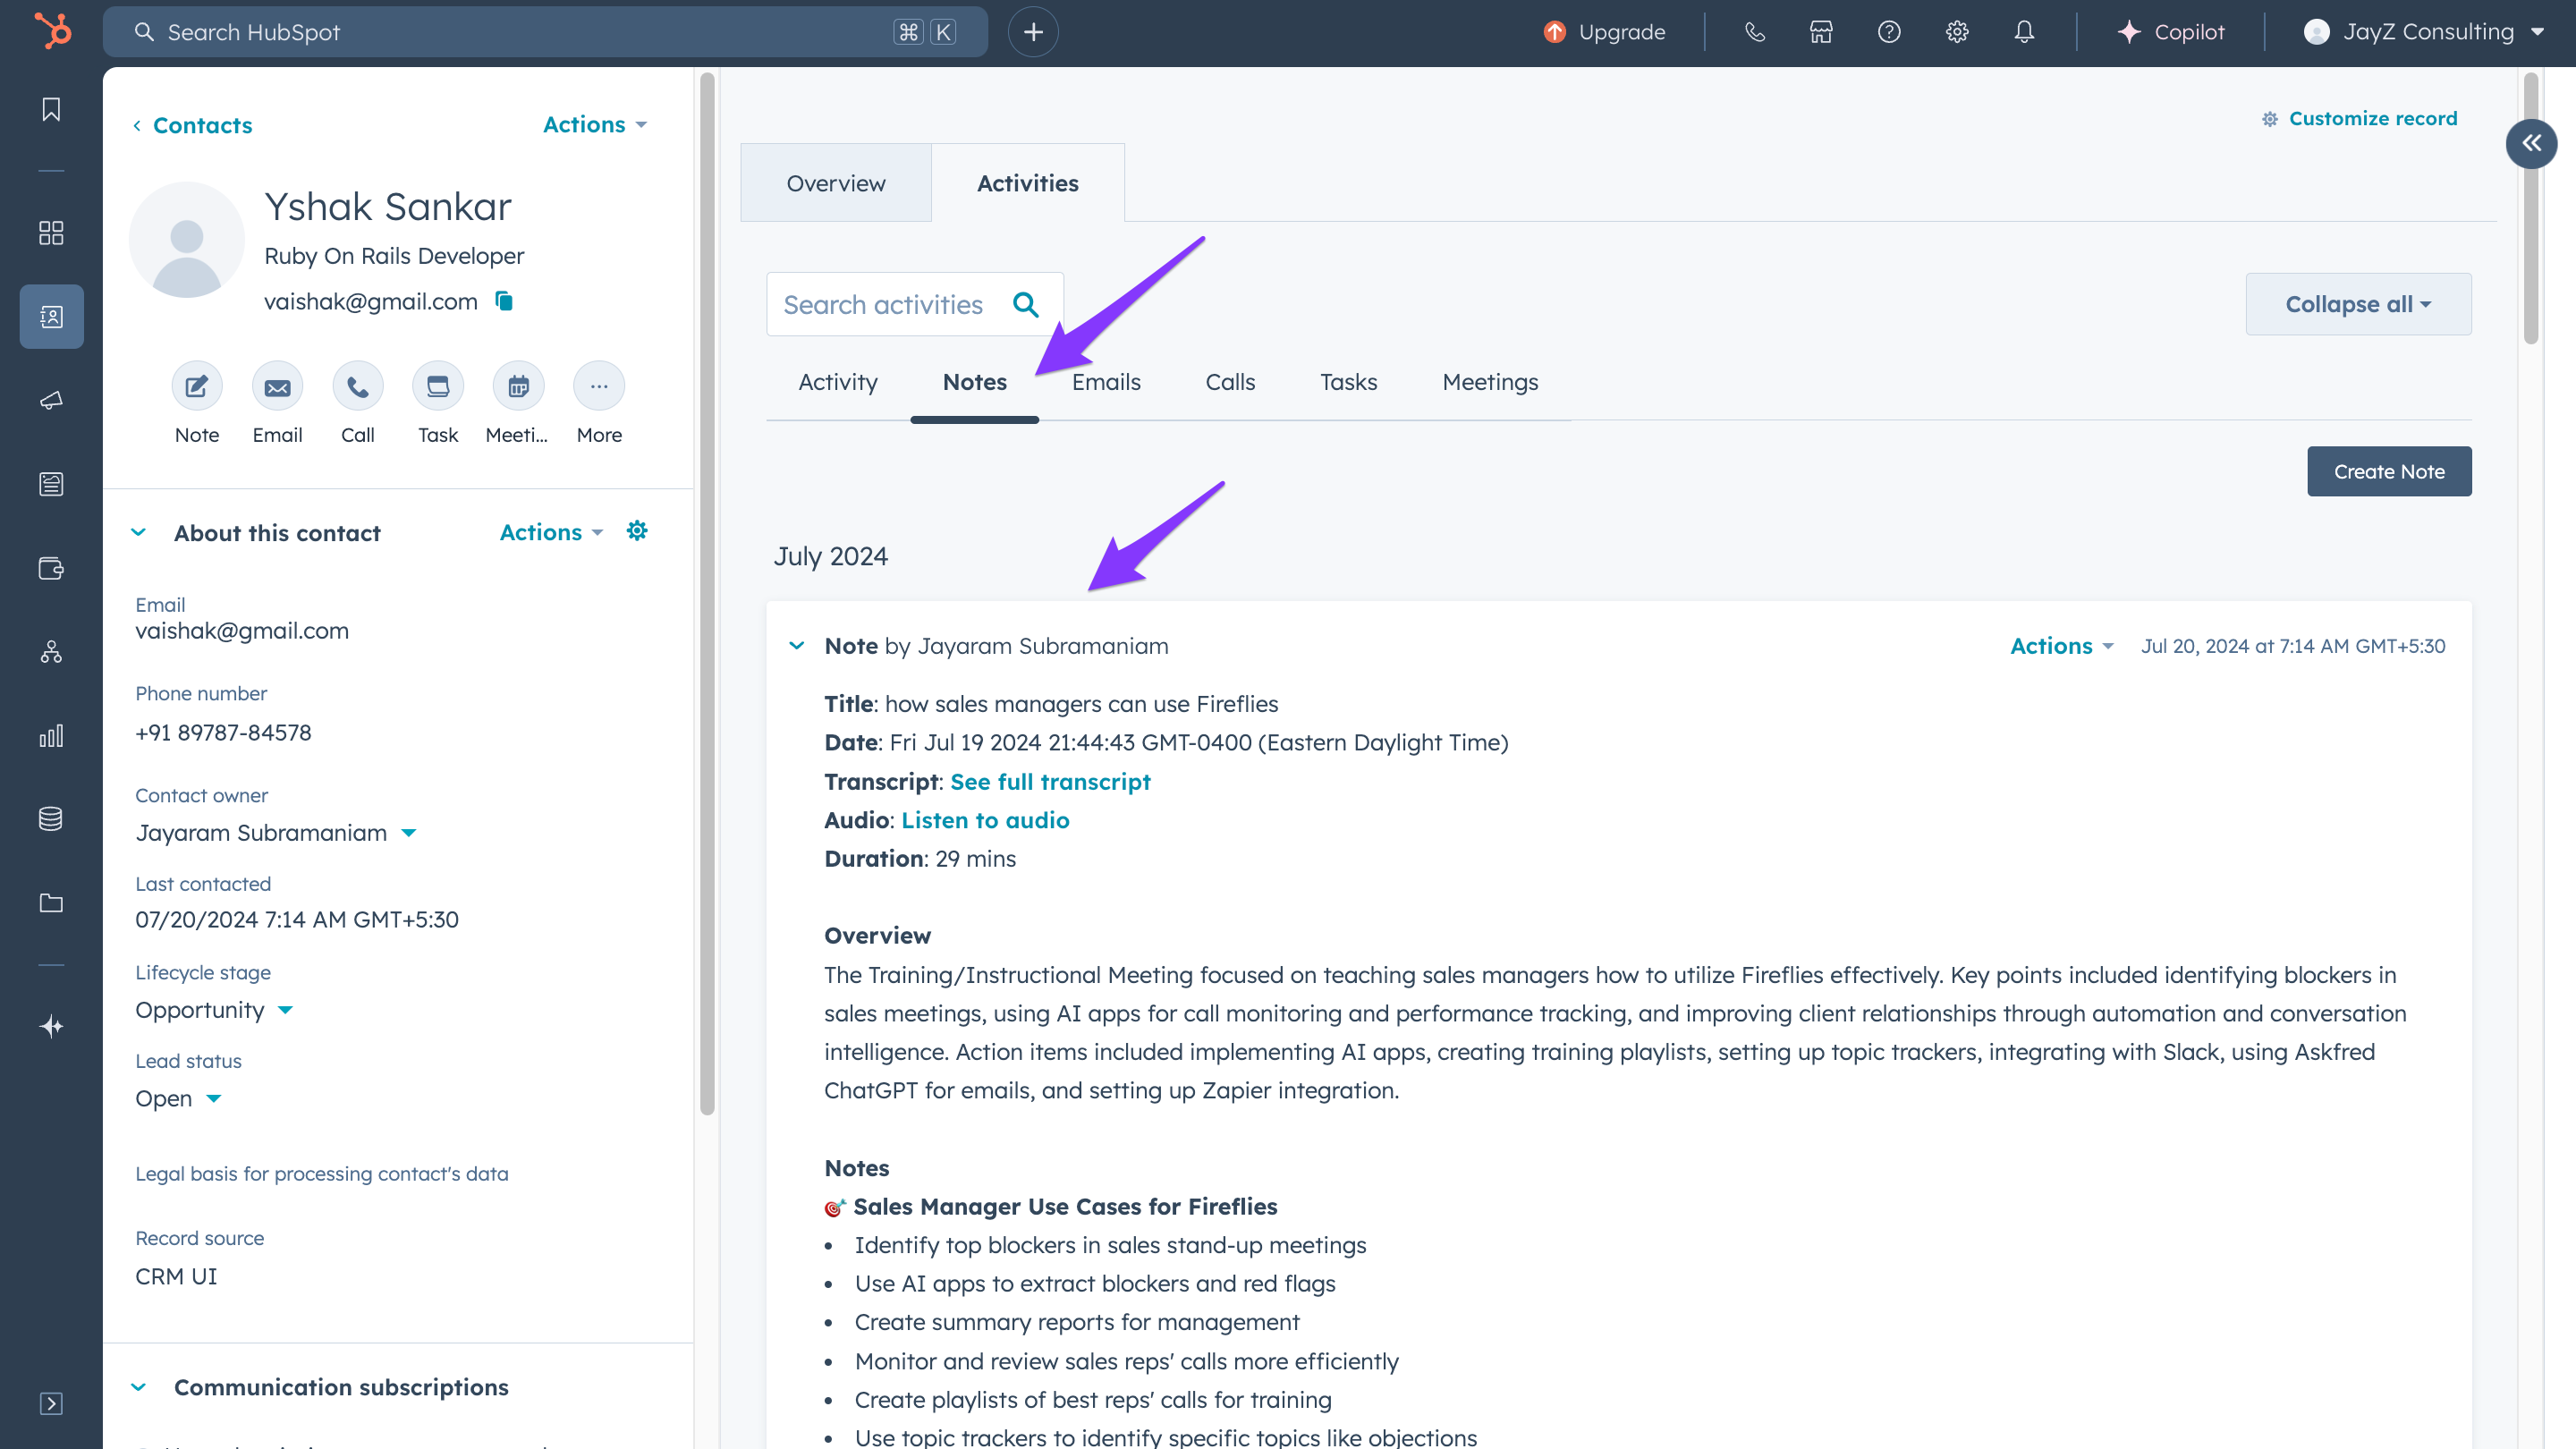Open the Automation workflows icon in the sidebar
Screen dimensions: 2576x1449
click(51, 652)
